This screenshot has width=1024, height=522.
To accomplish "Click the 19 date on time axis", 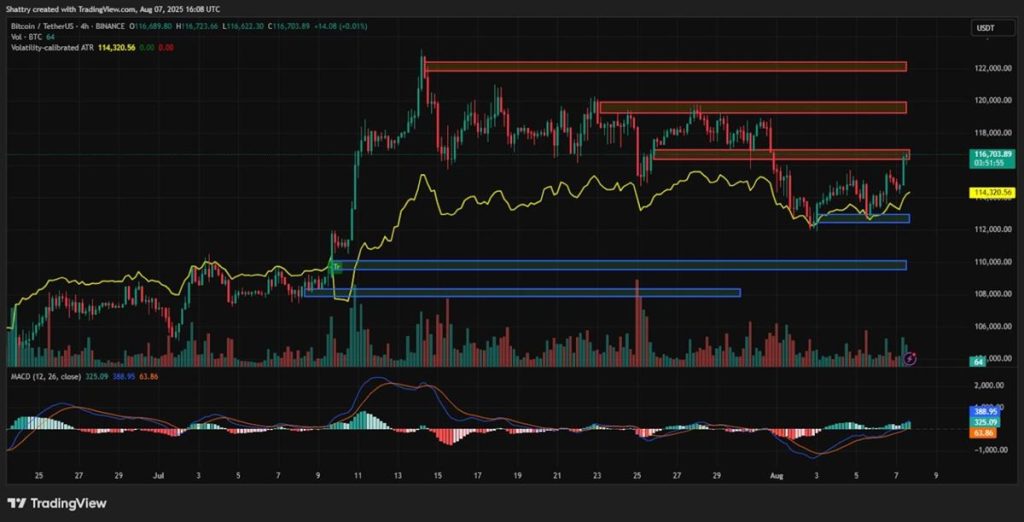I will click(x=517, y=476).
